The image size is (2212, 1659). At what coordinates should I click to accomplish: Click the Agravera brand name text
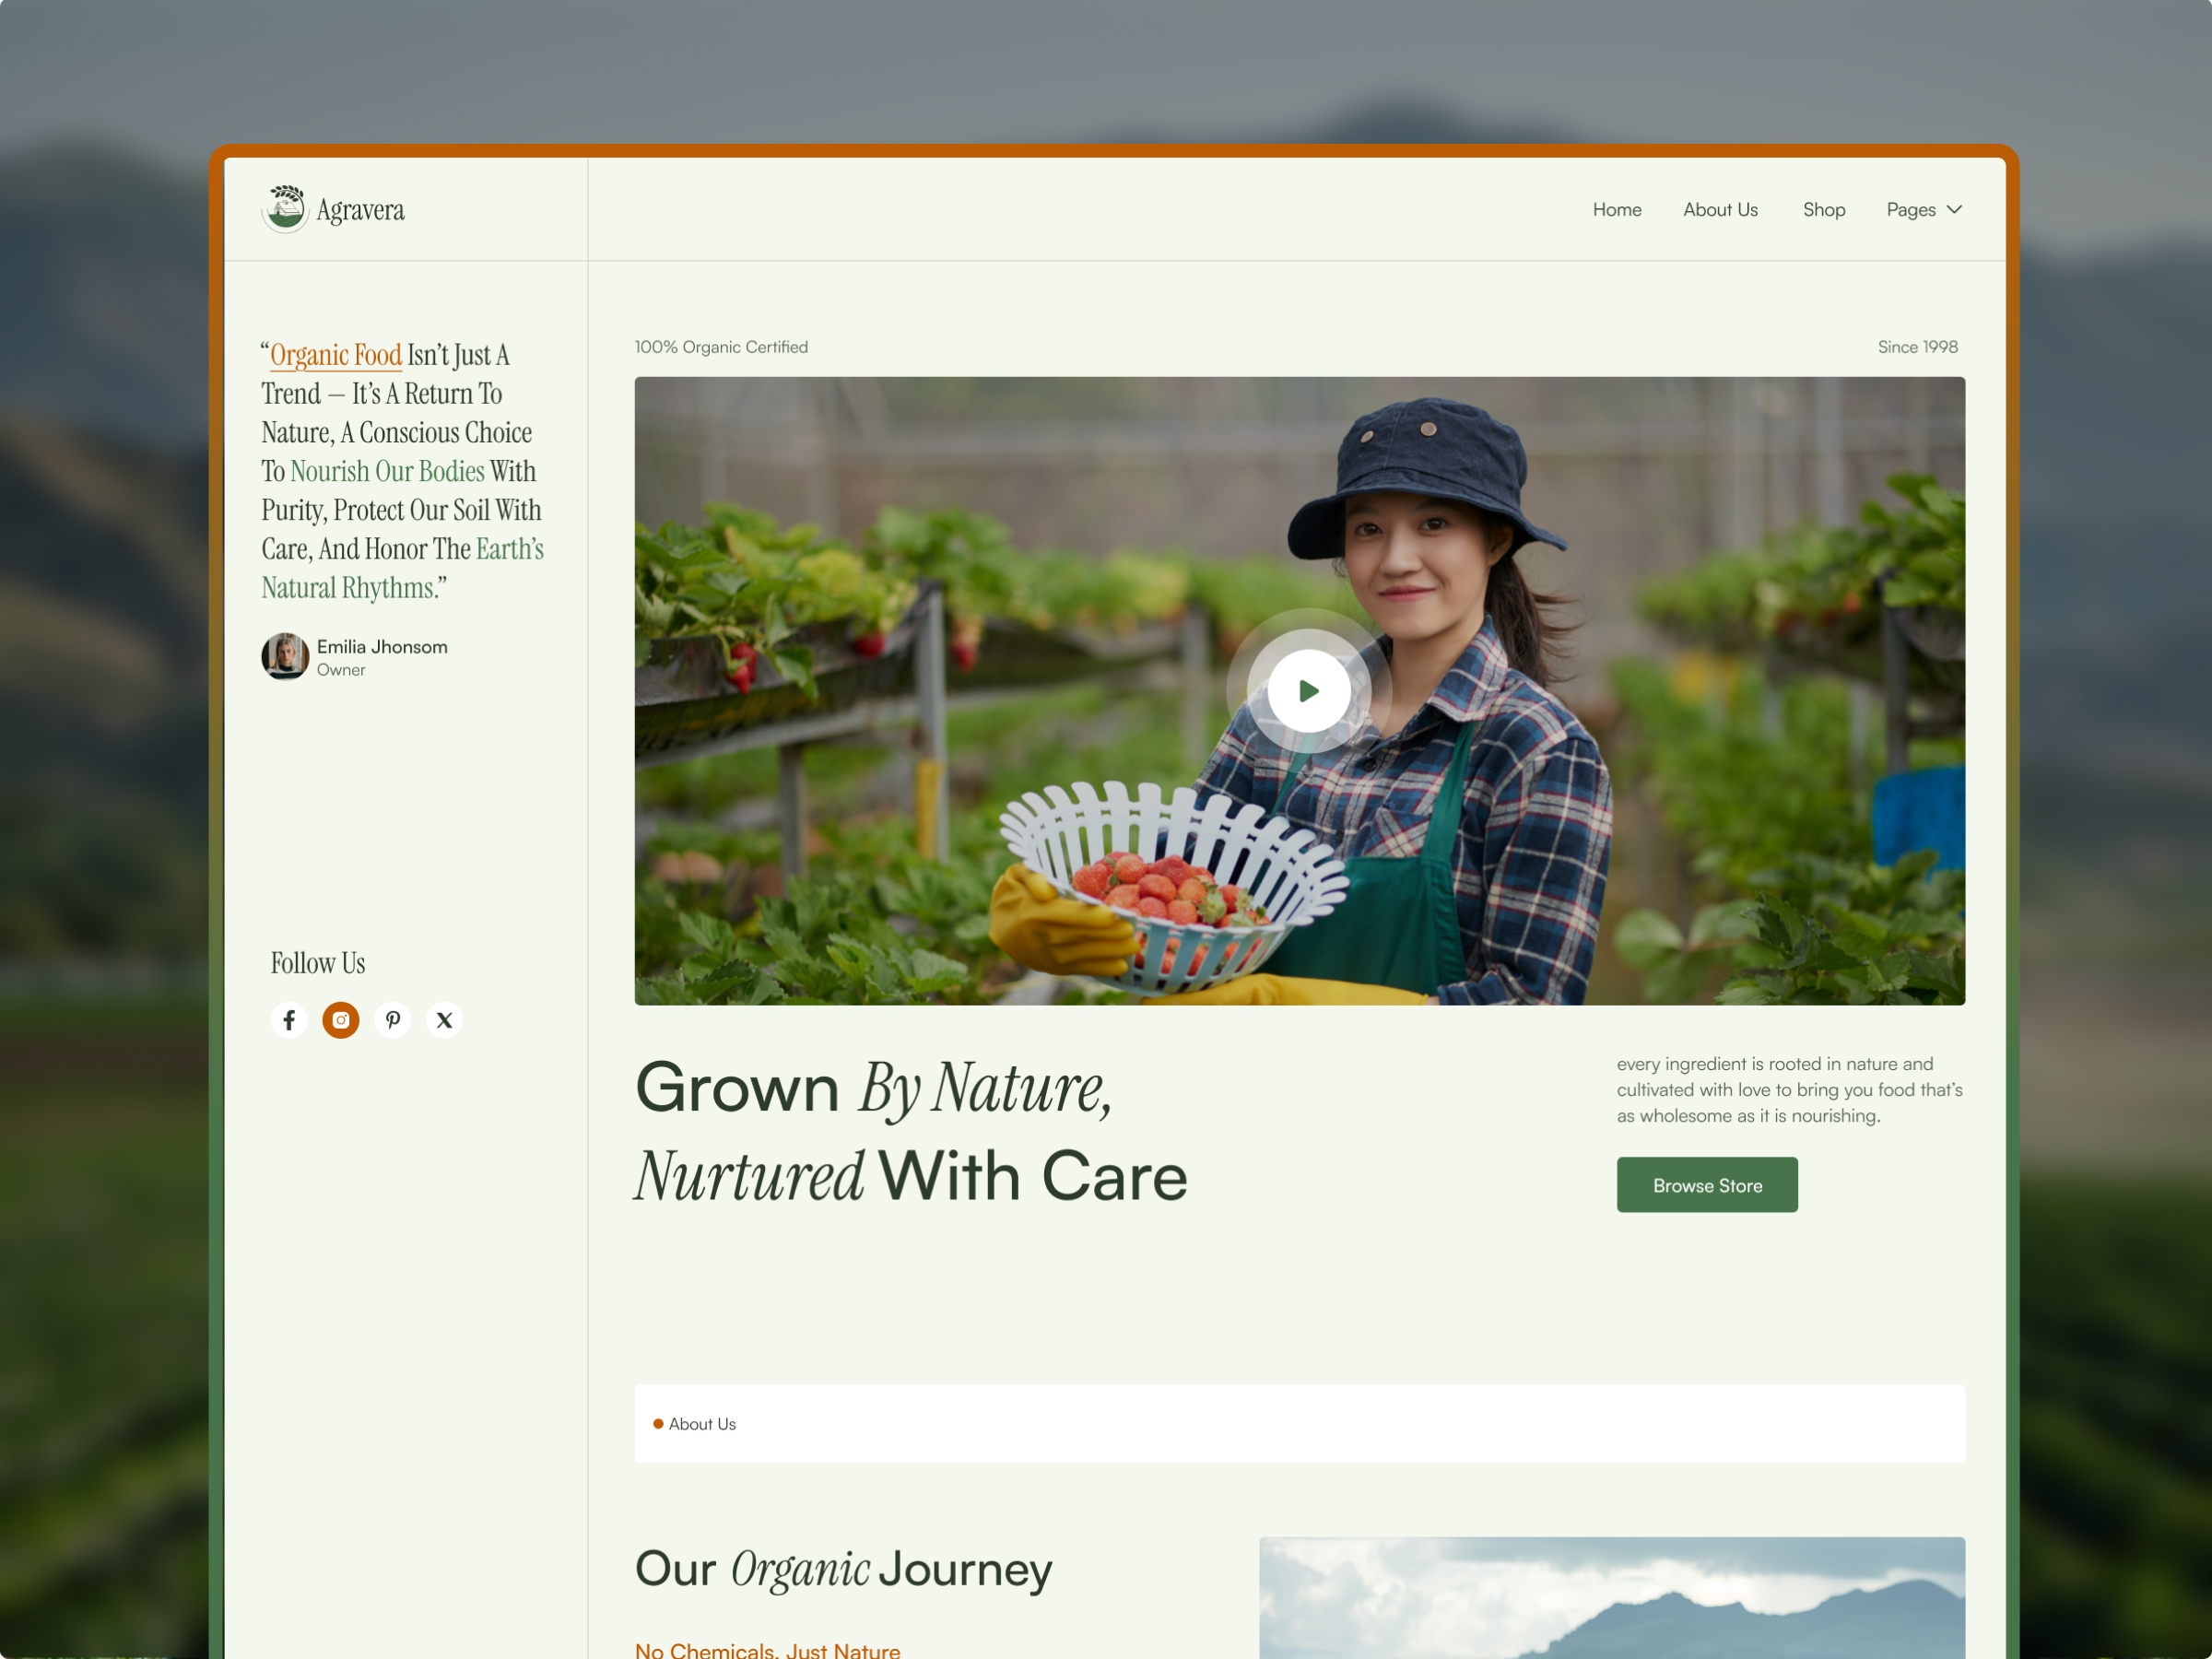tap(360, 210)
